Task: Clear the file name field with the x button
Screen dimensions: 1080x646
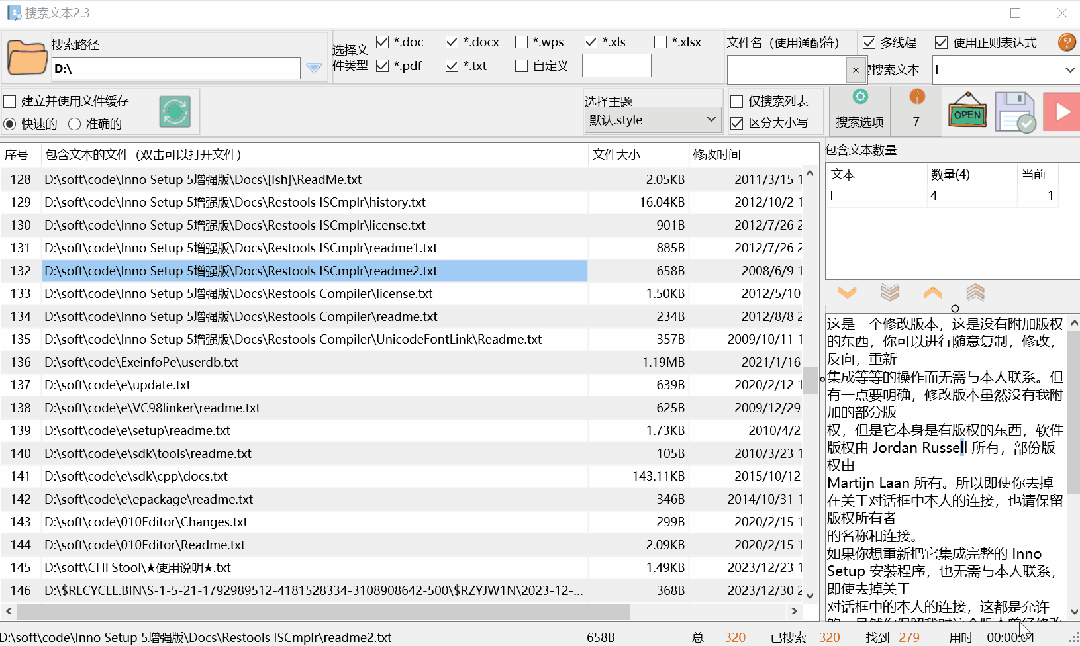Action: coord(855,70)
